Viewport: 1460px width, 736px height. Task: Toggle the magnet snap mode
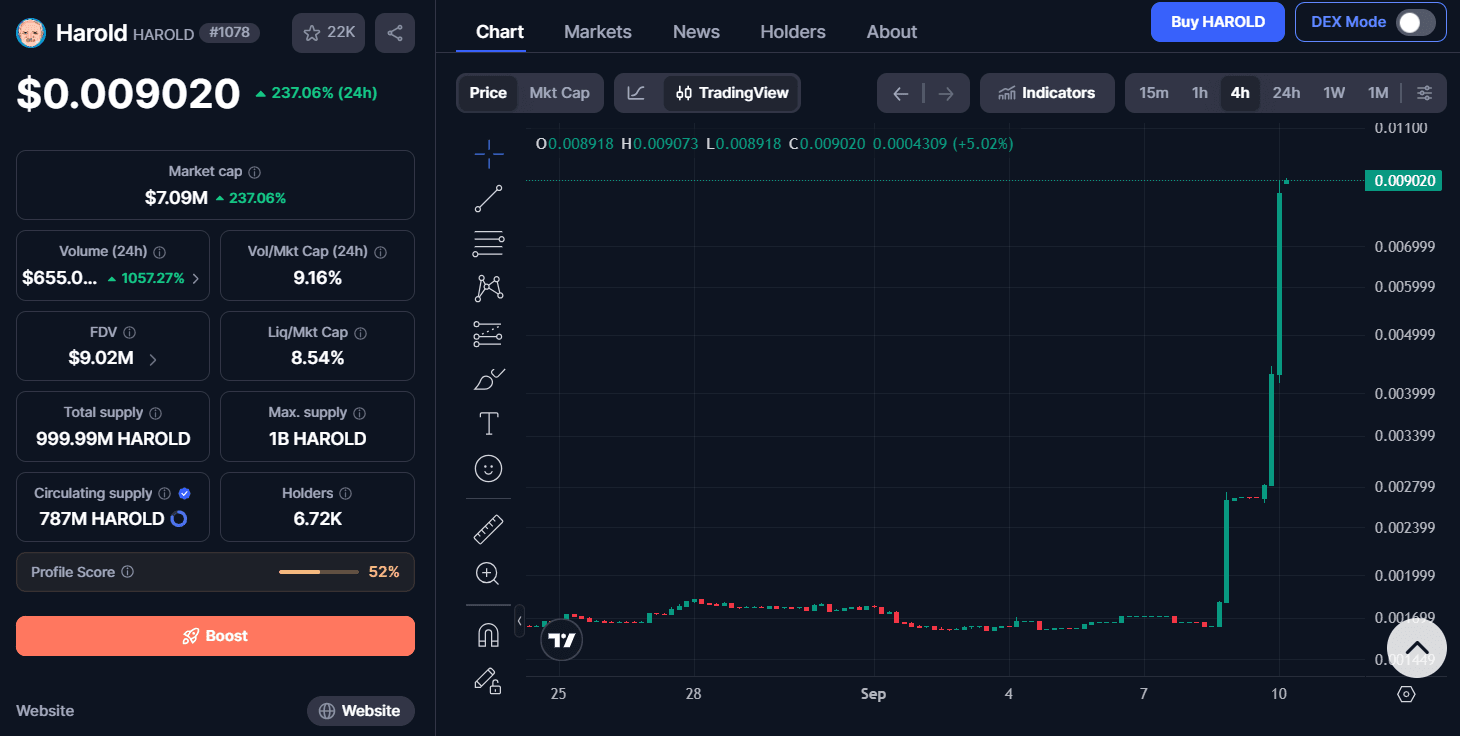pyautogui.click(x=488, y=635)
